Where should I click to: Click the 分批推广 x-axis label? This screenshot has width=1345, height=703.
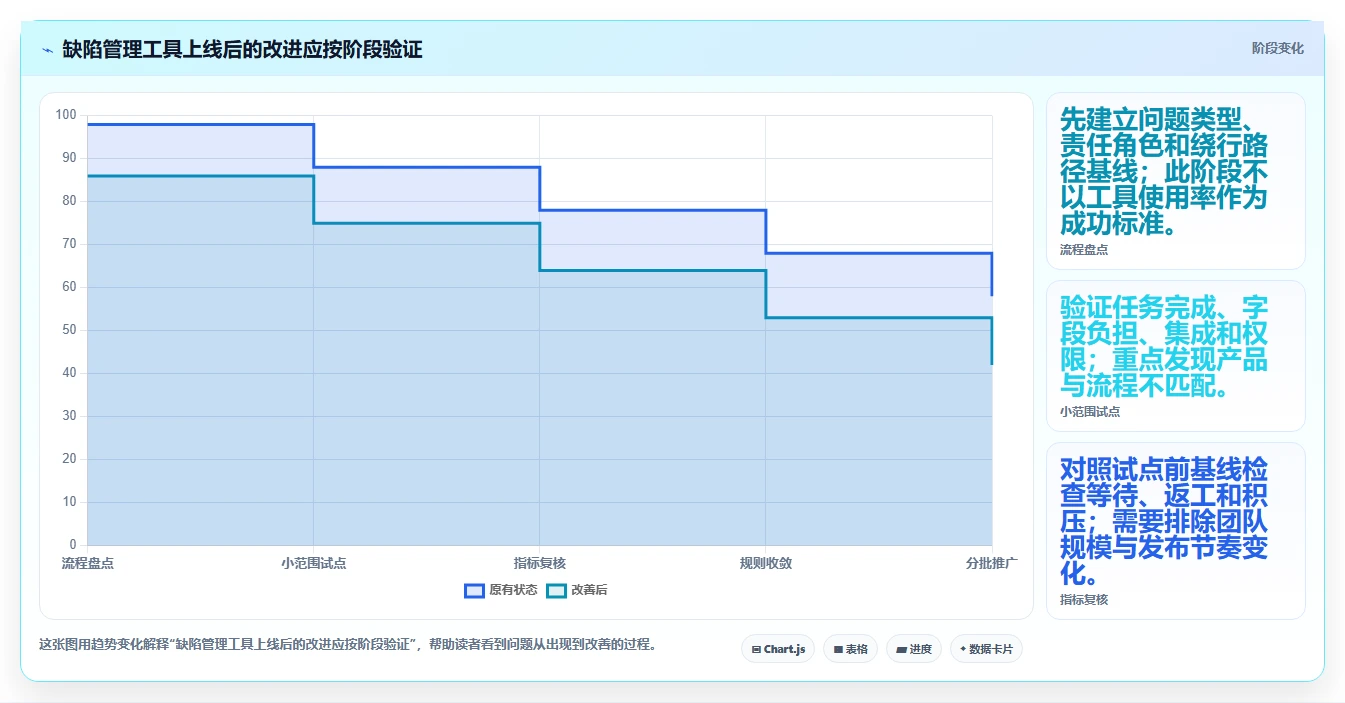coord(992,563)
